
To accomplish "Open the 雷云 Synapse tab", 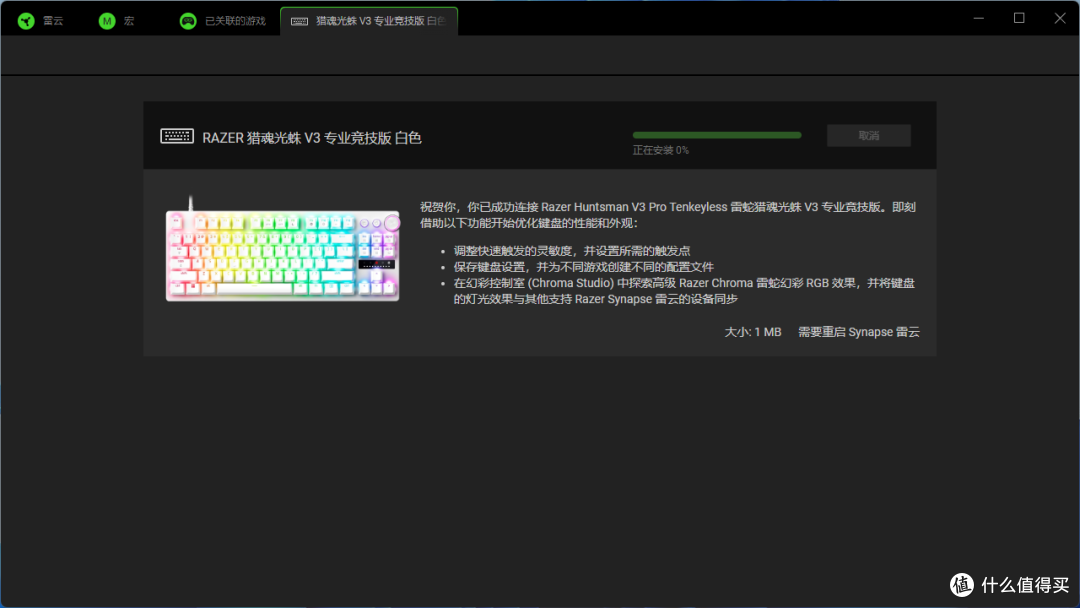I will click(41, 21).
